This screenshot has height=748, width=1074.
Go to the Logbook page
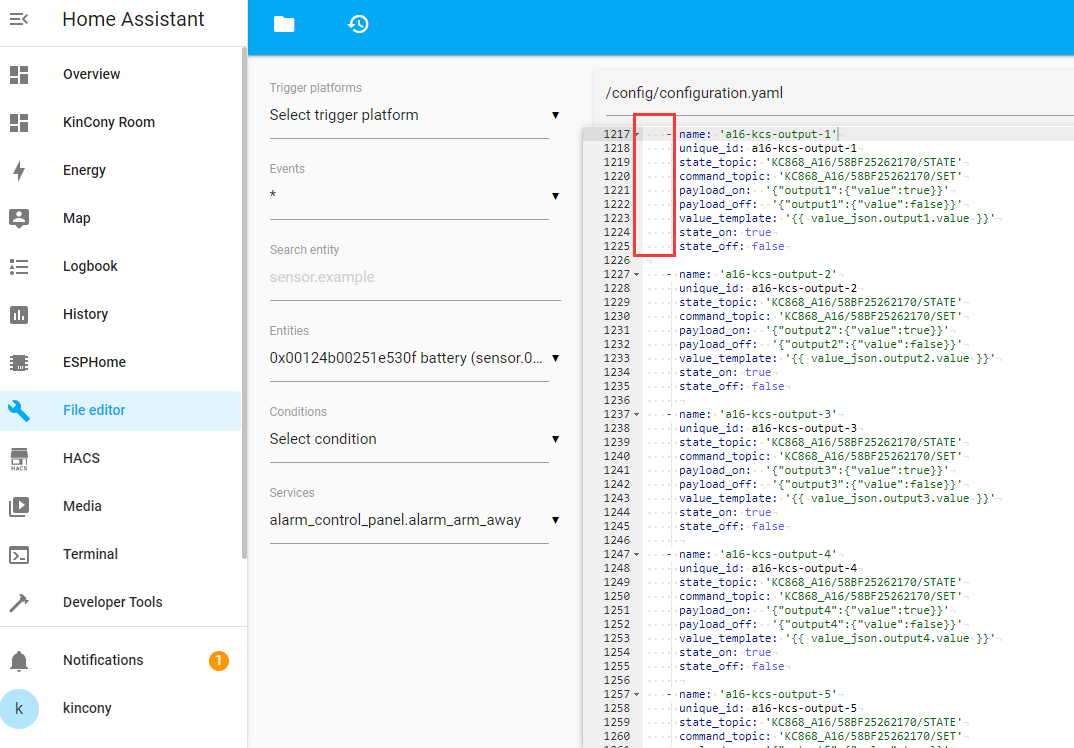tap(90, 266)
